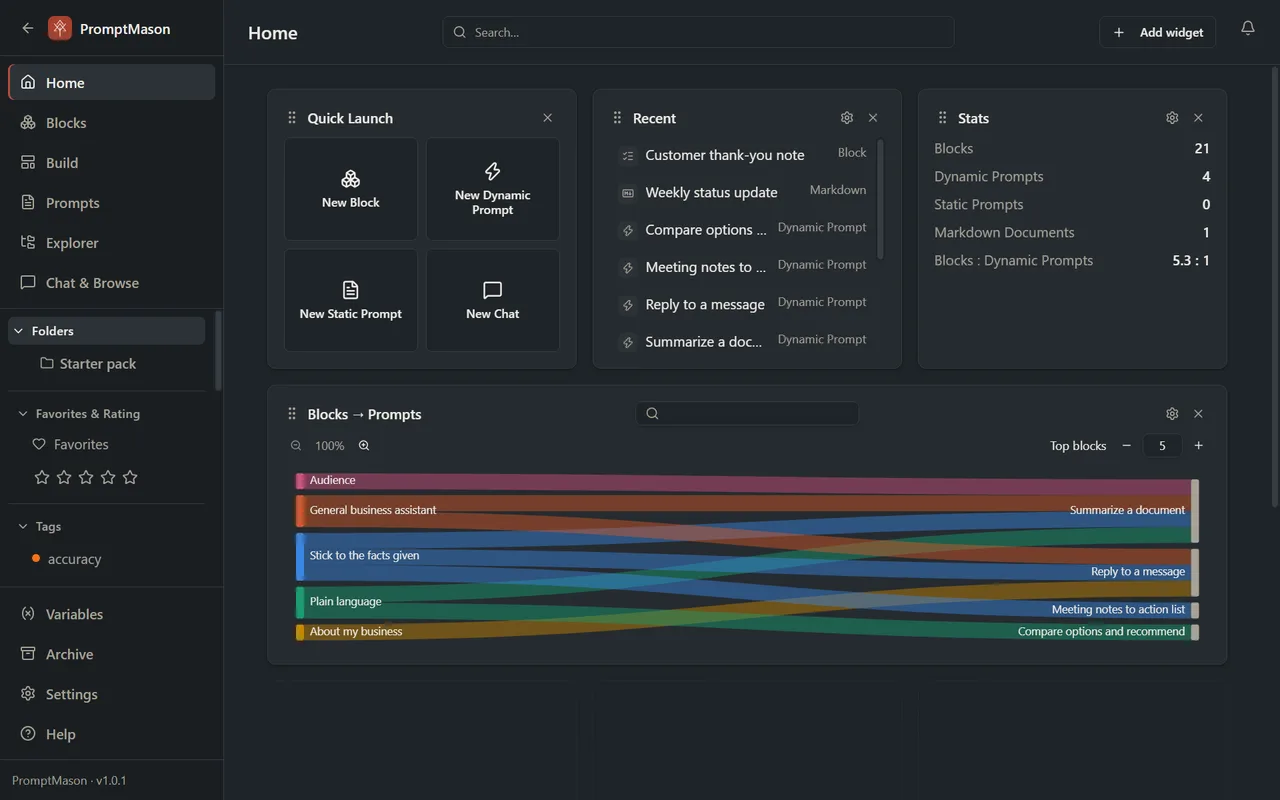
Task: Open the Build page
Action: click(112, 163)
